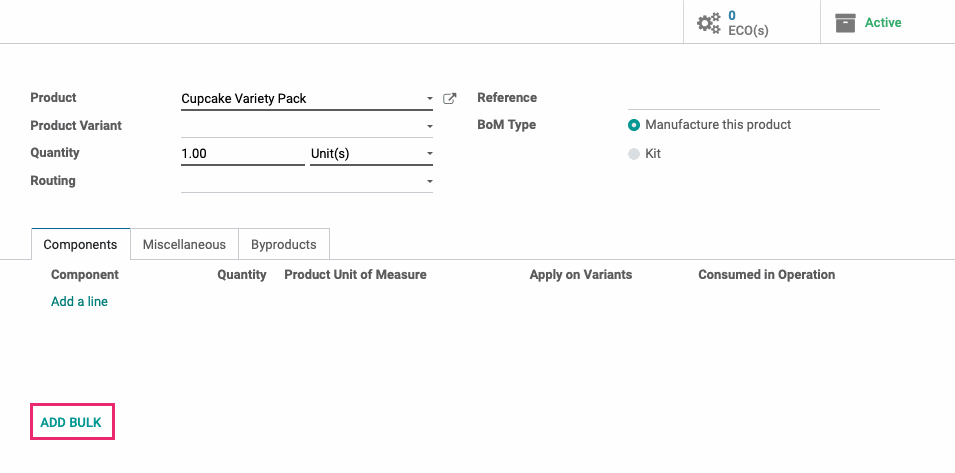Switch to the Miscellaneous tab
Image resolution: width=955 pixels, height=473 pixels.
(x=184, y=245)
